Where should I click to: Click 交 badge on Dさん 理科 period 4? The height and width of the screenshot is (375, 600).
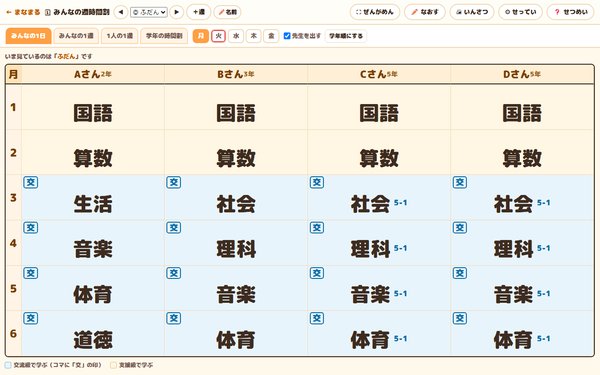tap(460, 228)
